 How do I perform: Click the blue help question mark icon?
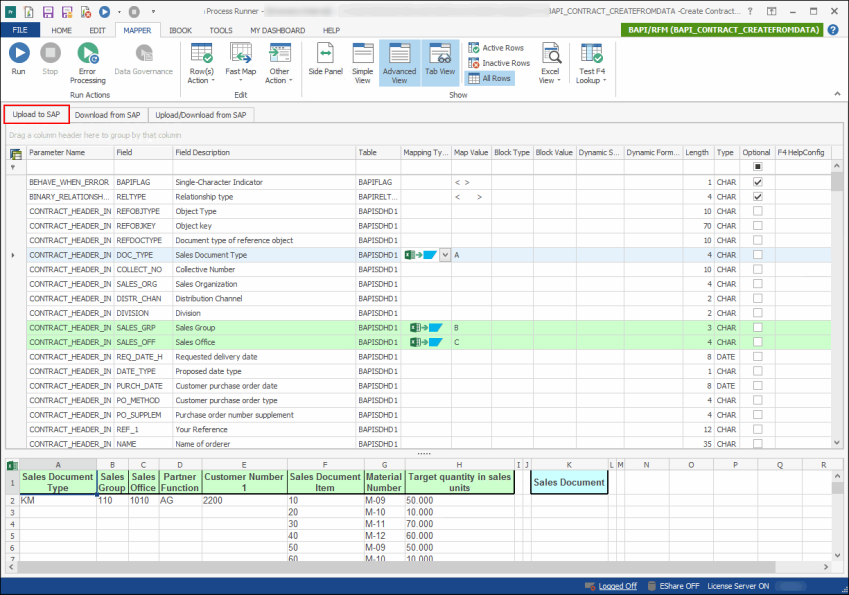[x=833, y=30]
